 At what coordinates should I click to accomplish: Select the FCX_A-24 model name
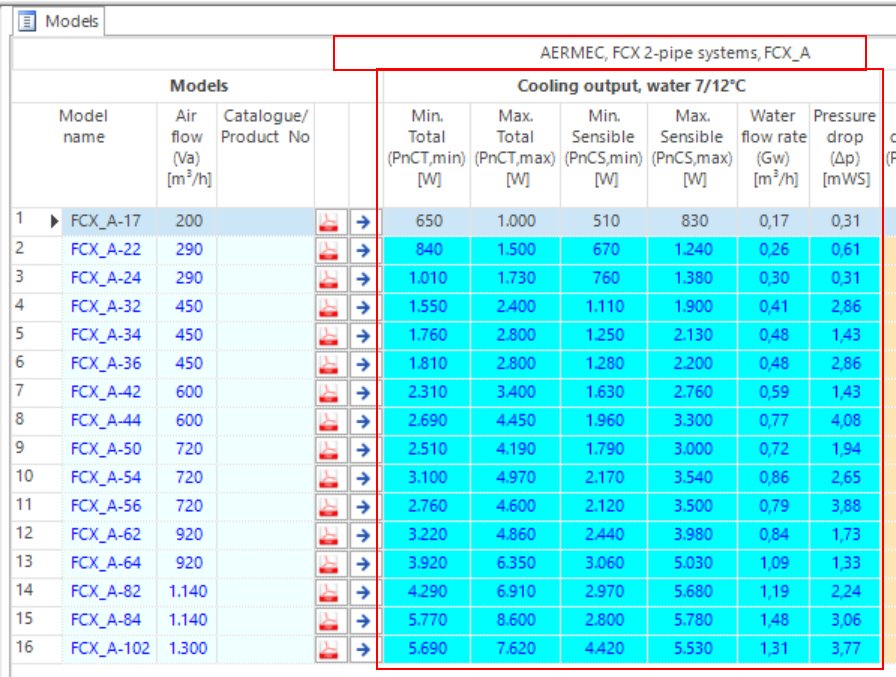coord(104,279)
